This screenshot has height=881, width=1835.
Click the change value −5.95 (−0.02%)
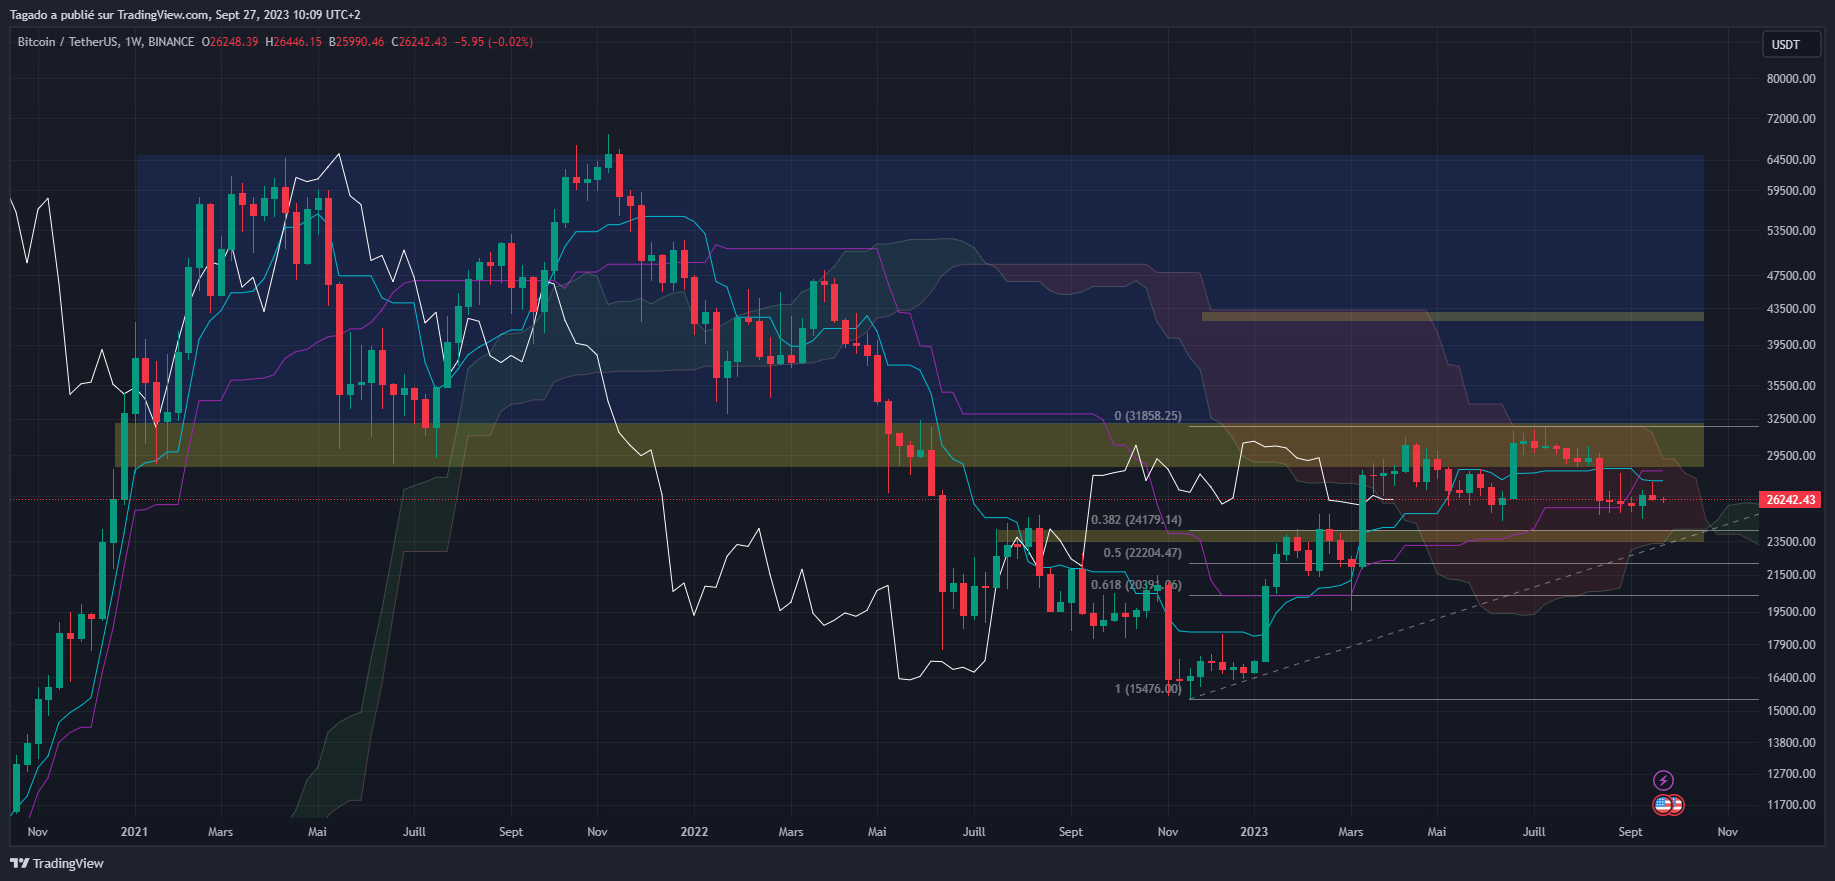point(494,42)
